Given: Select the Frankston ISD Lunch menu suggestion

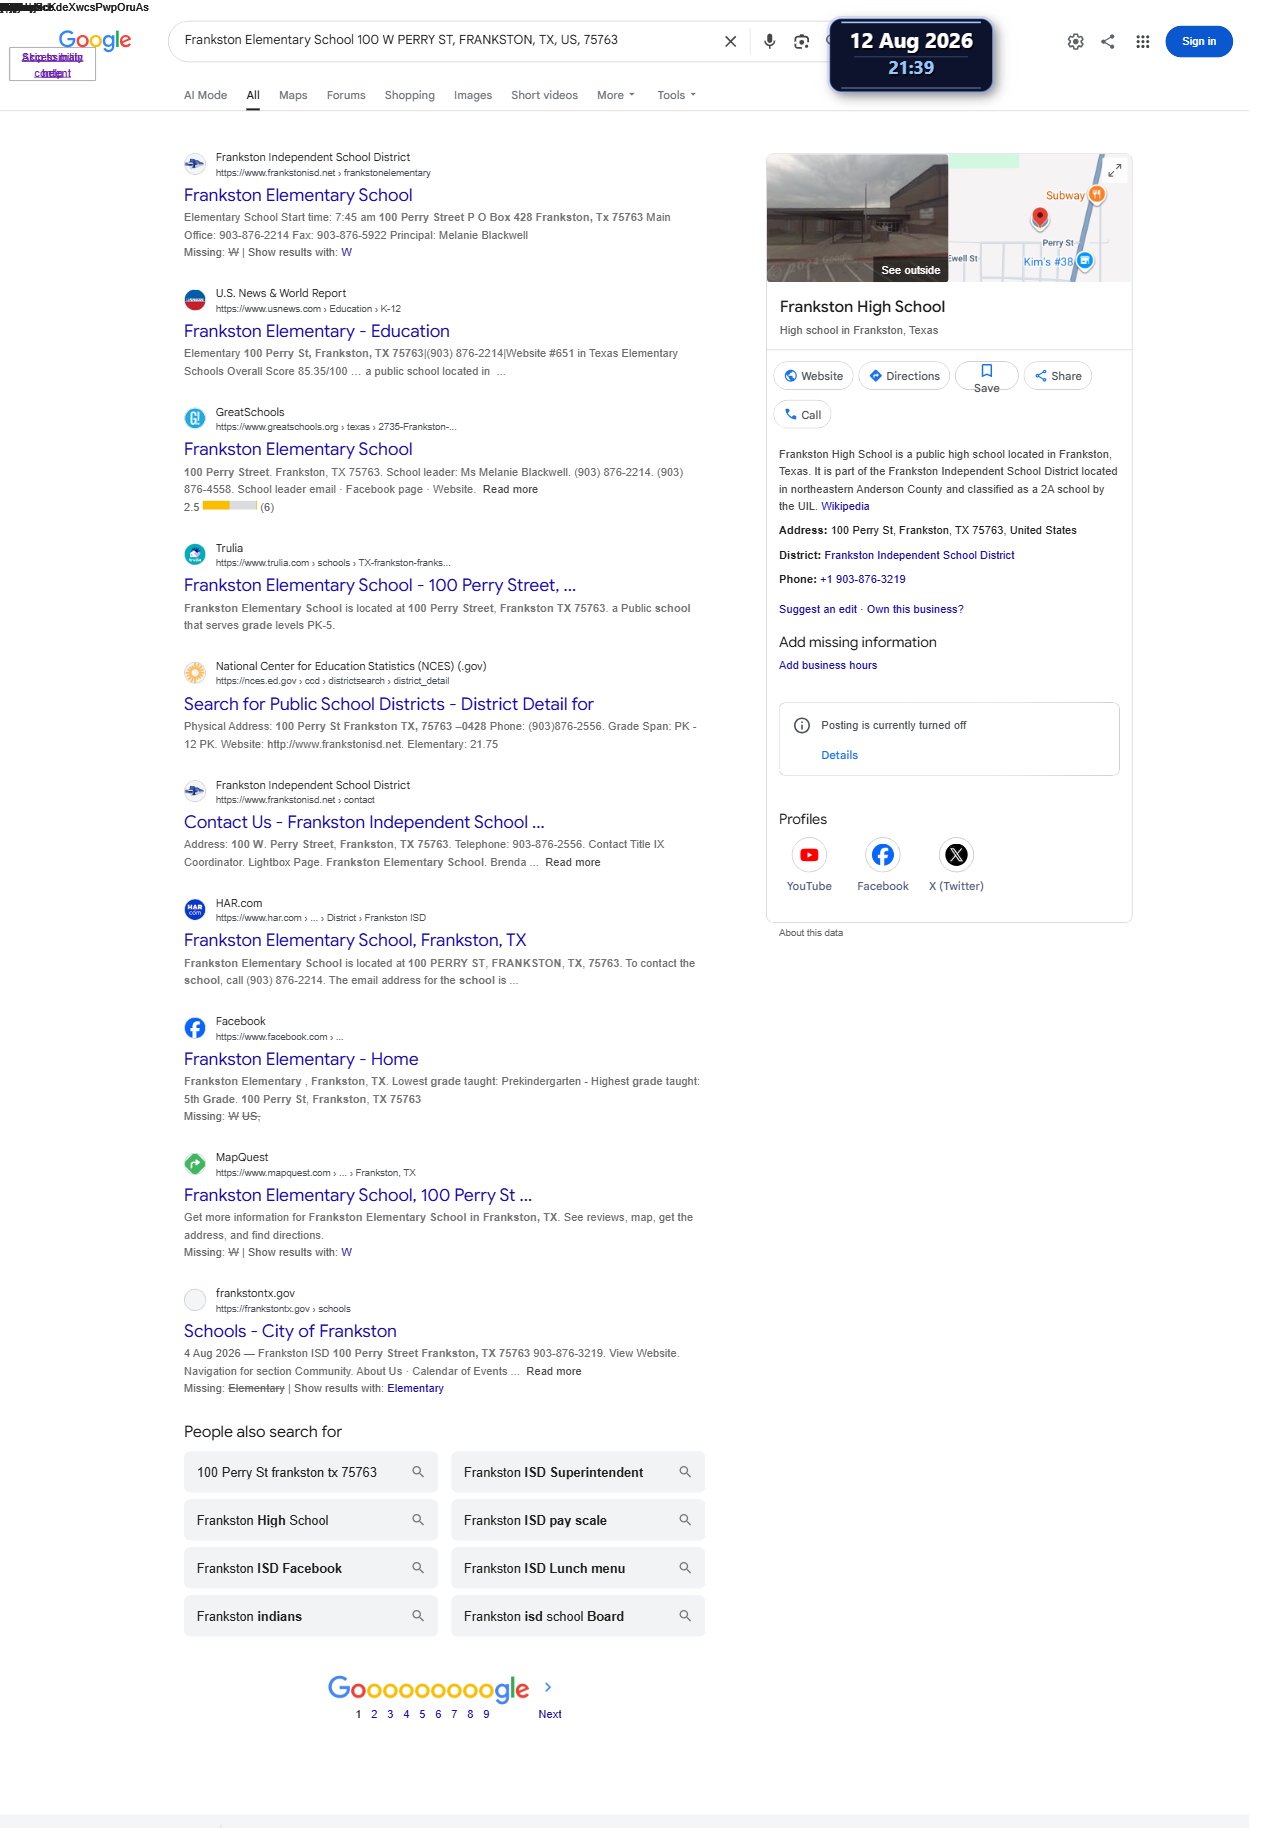Looking at the screenshot, I should (x=578, y=1568).
